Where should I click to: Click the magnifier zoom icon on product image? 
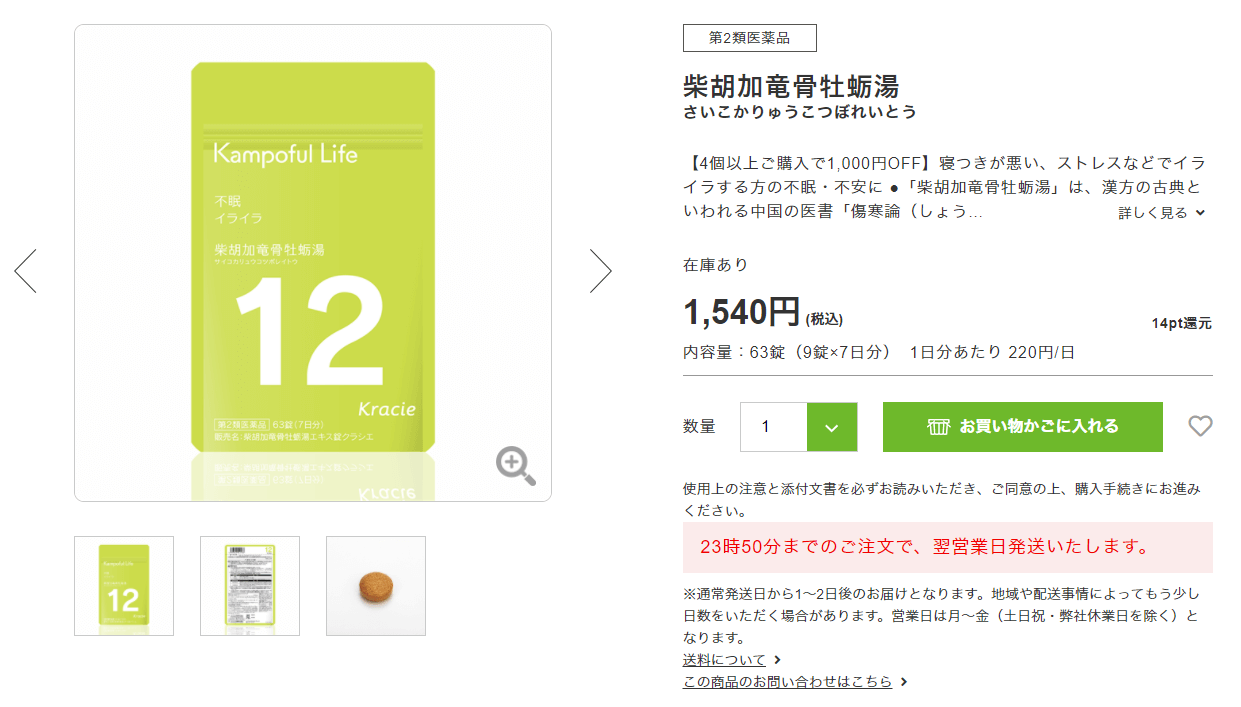point(515,466)
